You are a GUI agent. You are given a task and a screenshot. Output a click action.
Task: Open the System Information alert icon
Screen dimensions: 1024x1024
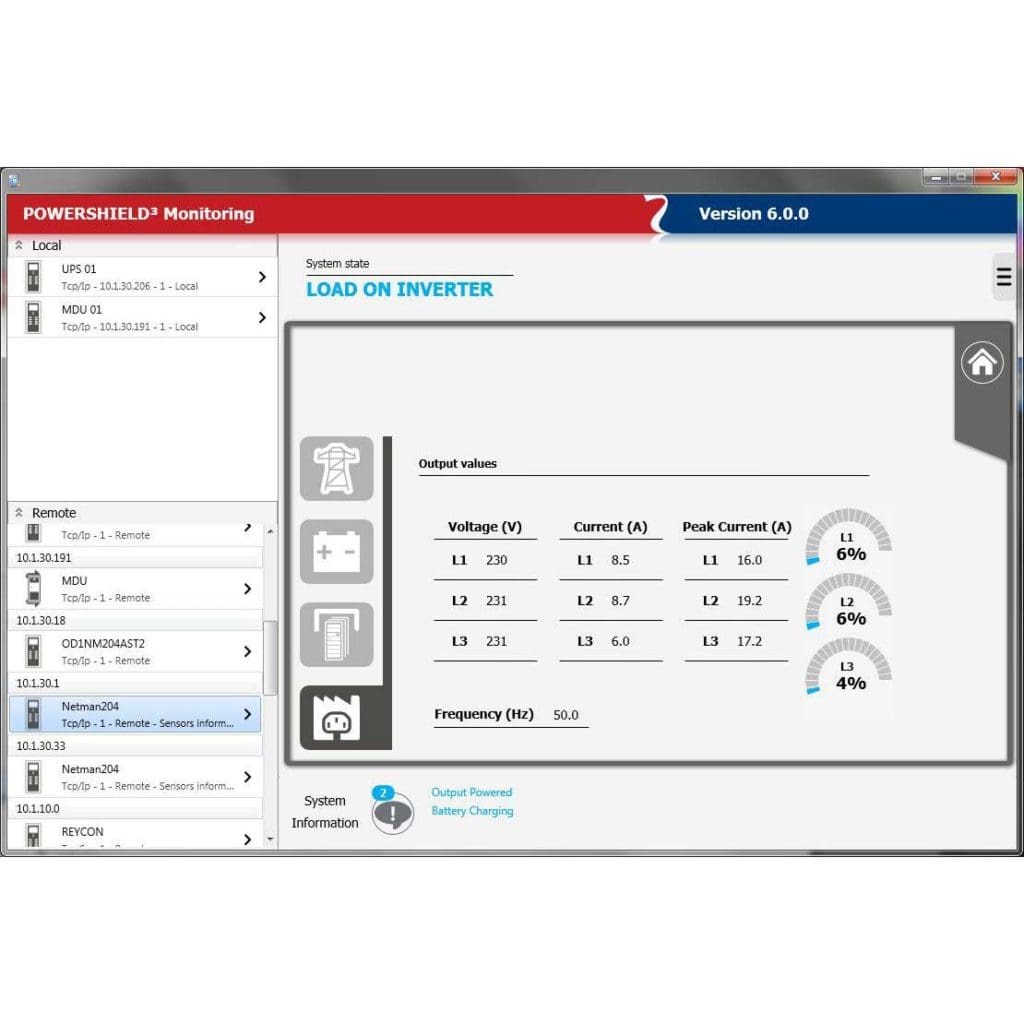392,813
